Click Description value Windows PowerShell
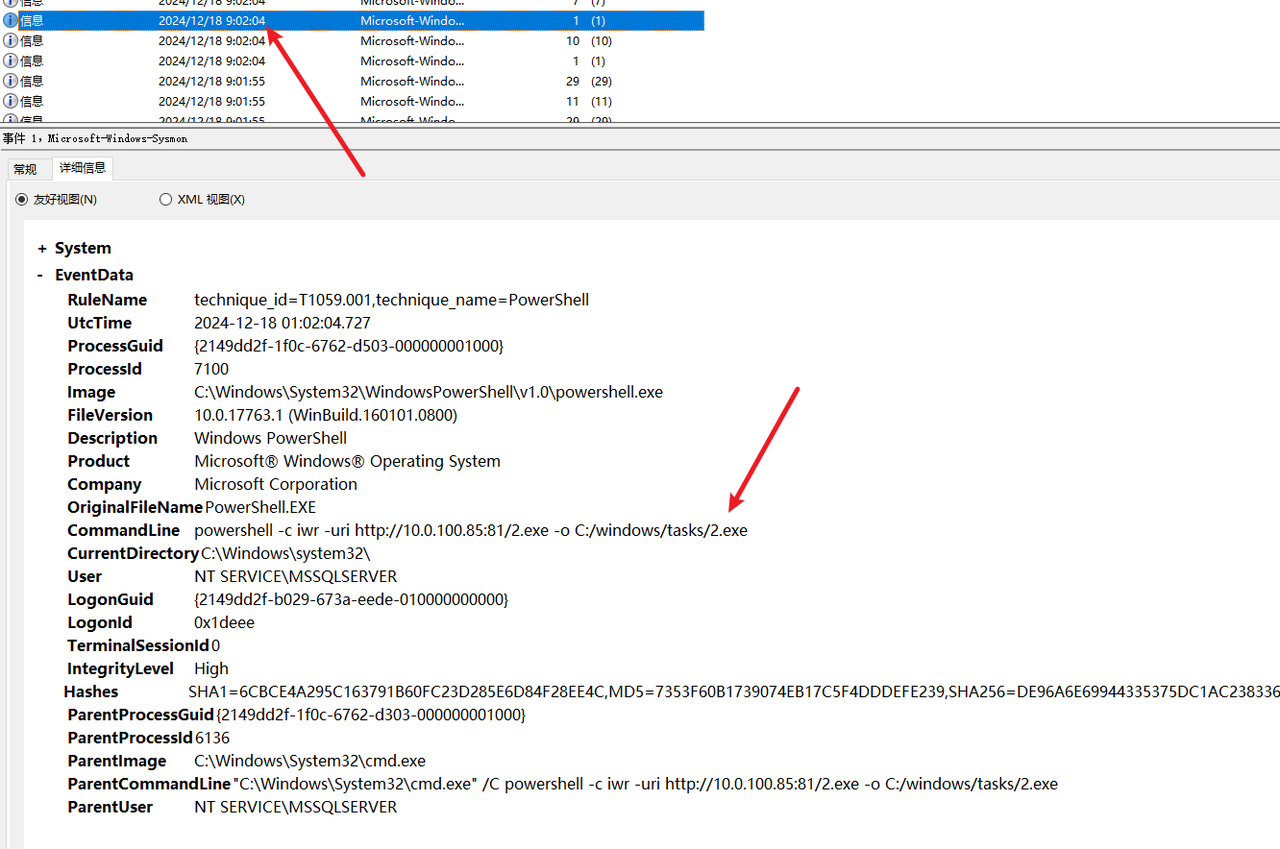This screenshot has width=1280, height=849. pos(270,438)
